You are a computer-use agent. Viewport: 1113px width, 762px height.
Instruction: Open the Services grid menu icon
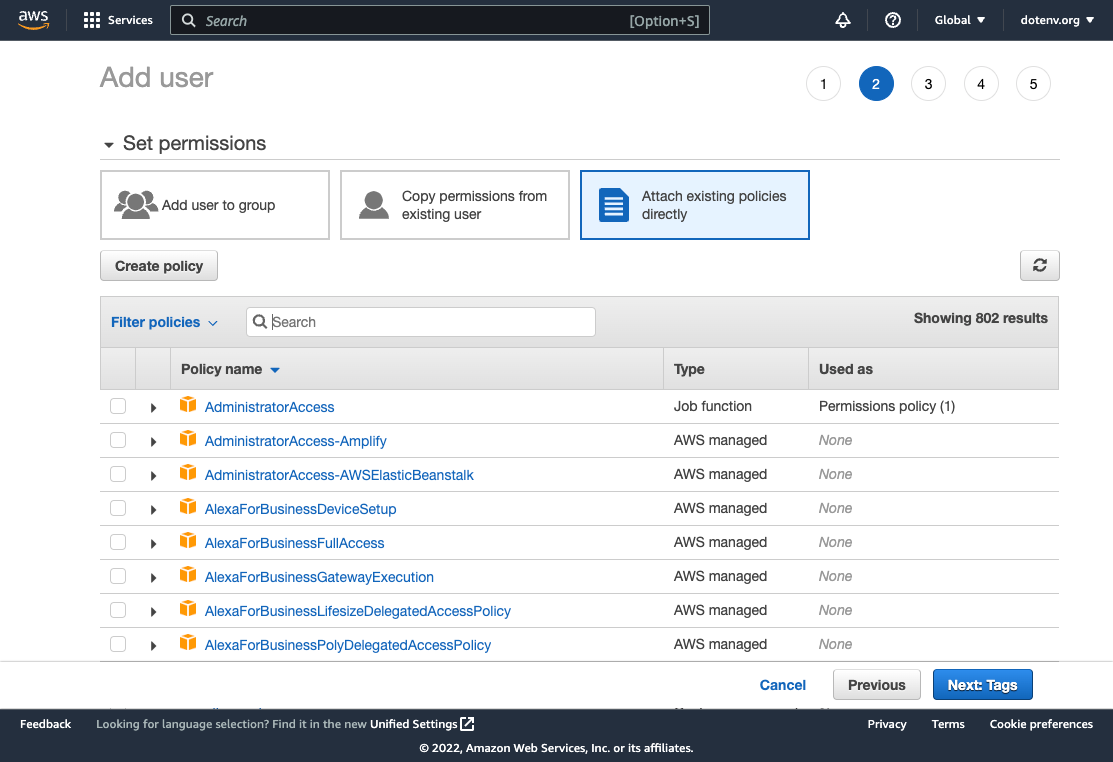click(x=92, y=20)
